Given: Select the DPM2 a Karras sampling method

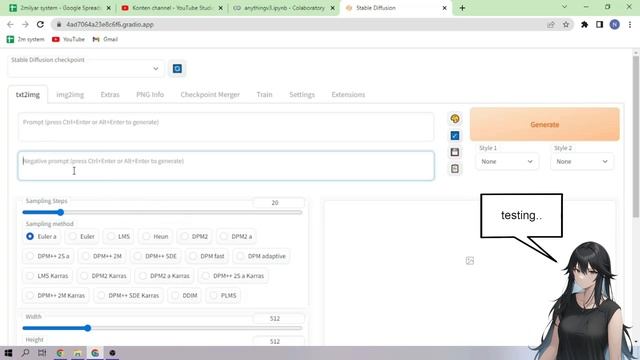Looking at the screenshot, I should coord(165,276).
